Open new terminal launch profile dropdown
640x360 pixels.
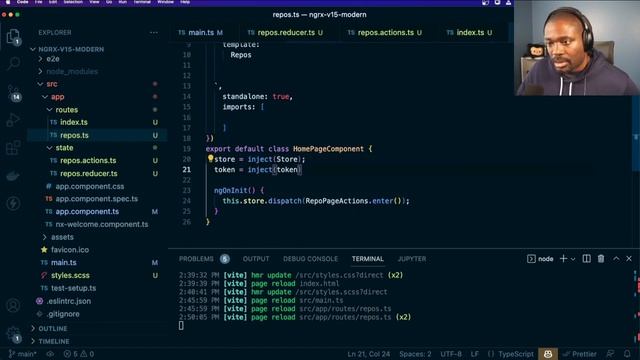[573, 259]
